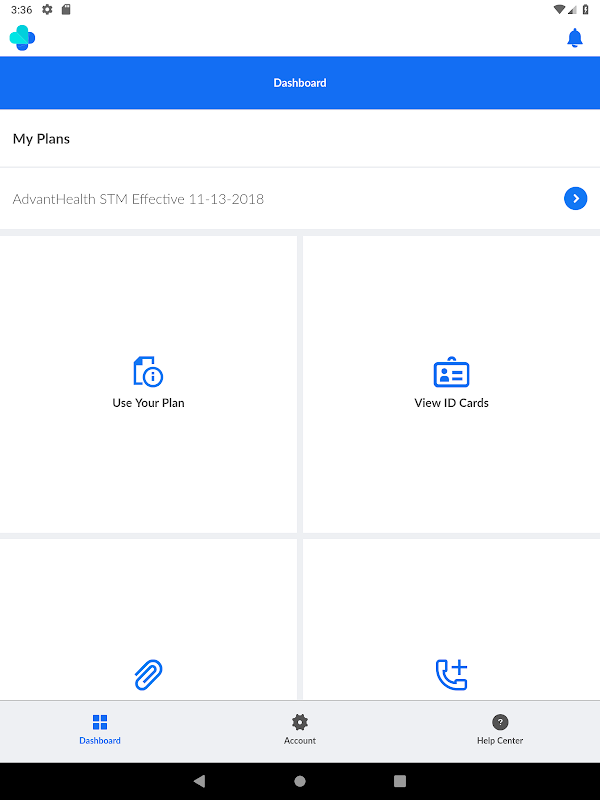Tap the Wi-Fi signal icon in the status bar
The height and width of the screenshot is (800, 600).
pyautogui.click(x=559, y=9)
